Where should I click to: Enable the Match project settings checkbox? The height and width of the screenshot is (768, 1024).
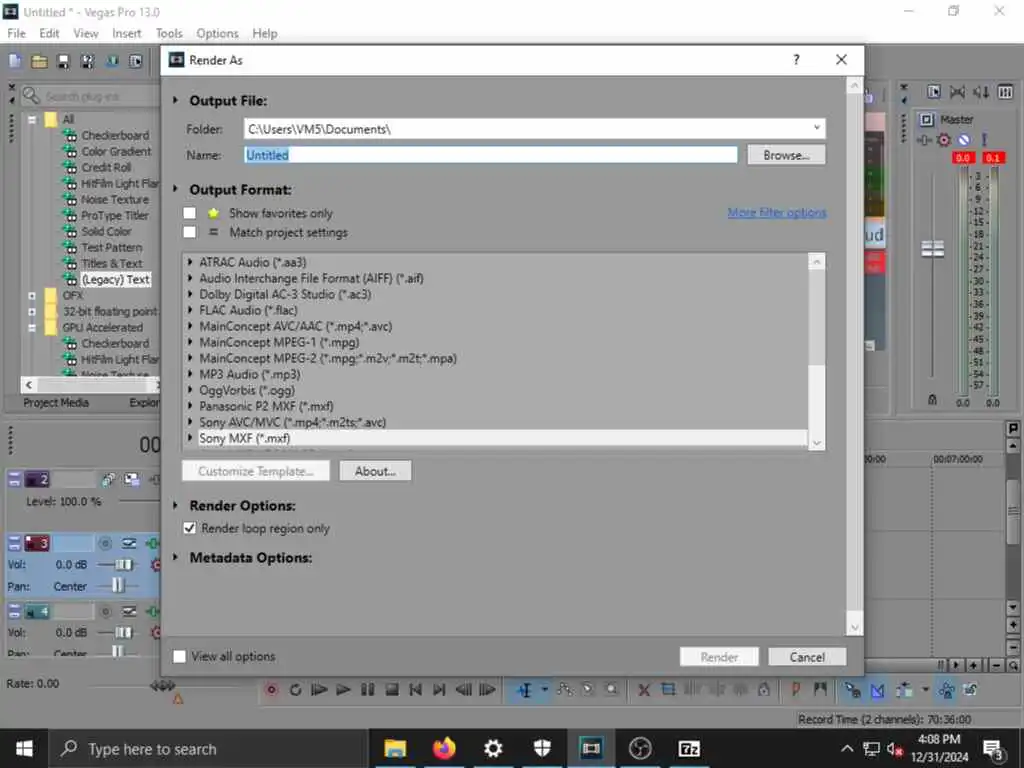[x=189, y=232]
